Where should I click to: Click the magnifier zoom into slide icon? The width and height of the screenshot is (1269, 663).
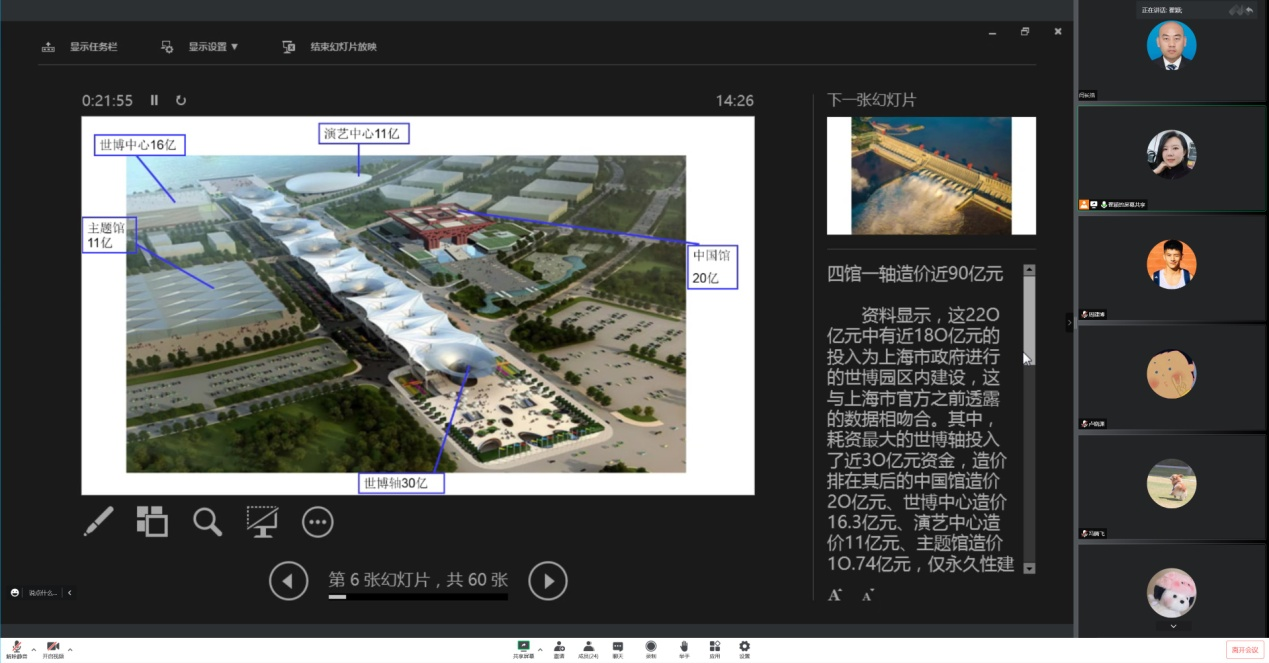207,521
